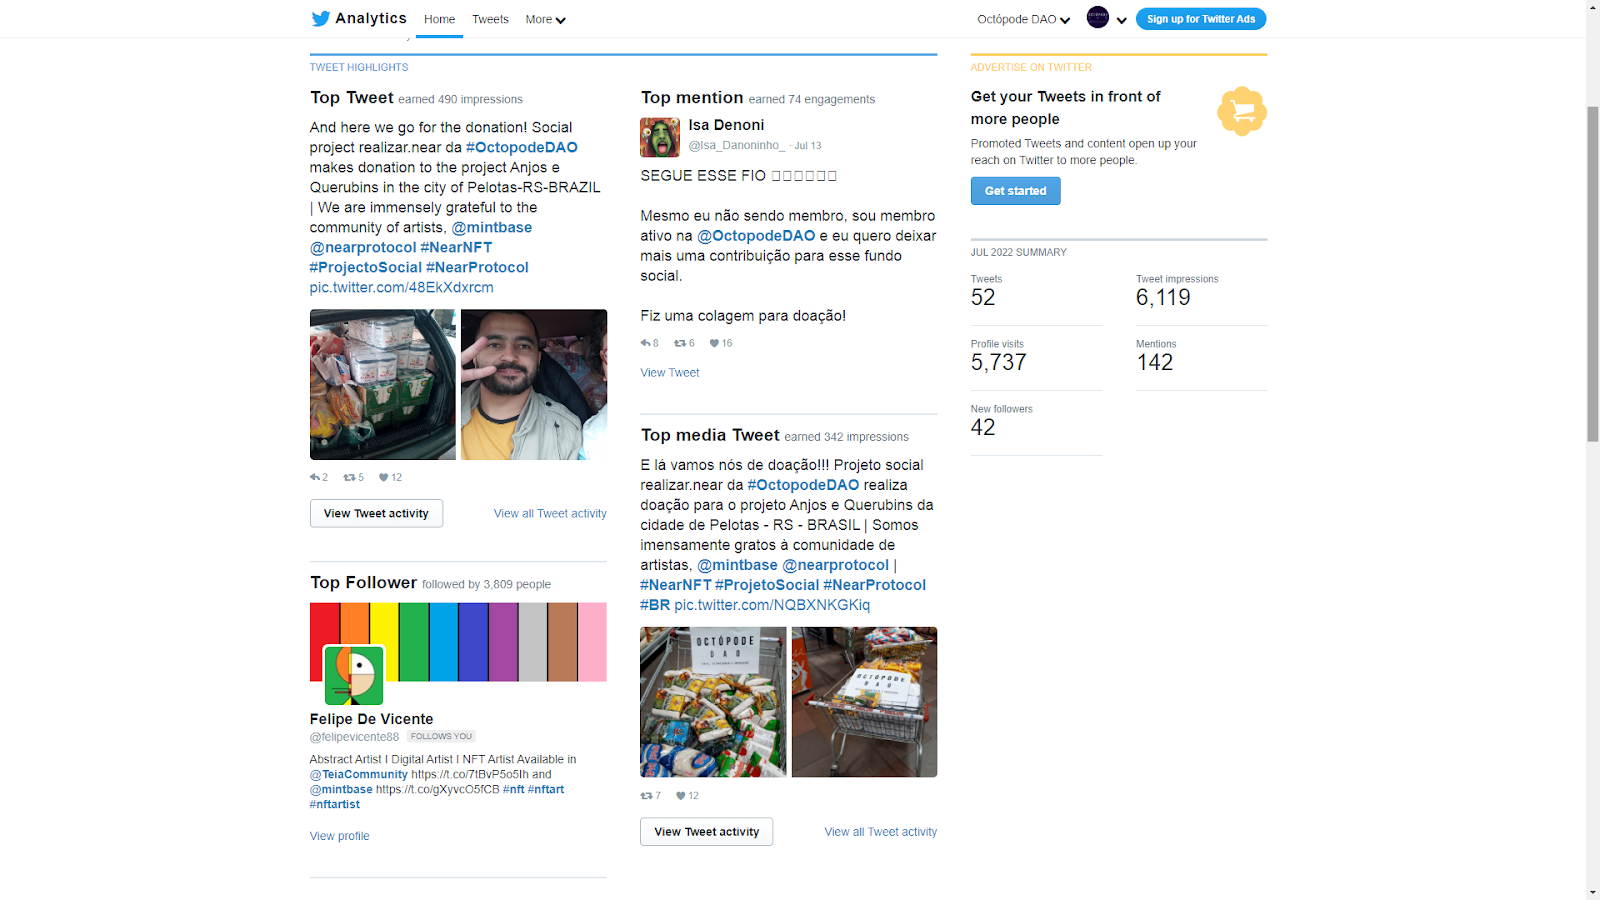1600x900 pixels.
Task: Click the Twitter bird logo
Action: pos(320,19)
